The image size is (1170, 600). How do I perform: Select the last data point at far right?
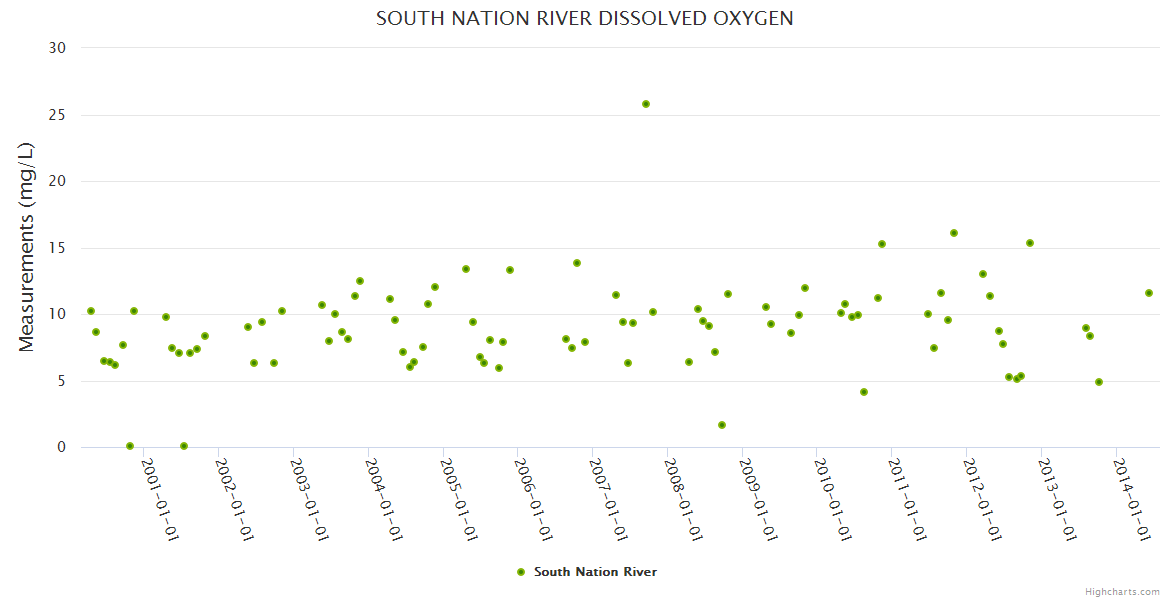(x=1149, y=293)
